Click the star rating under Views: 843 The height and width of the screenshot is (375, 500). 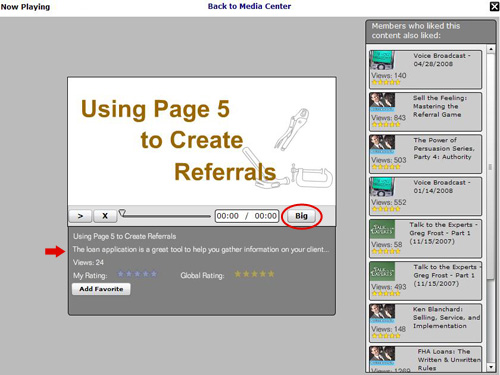pos(386,125)
